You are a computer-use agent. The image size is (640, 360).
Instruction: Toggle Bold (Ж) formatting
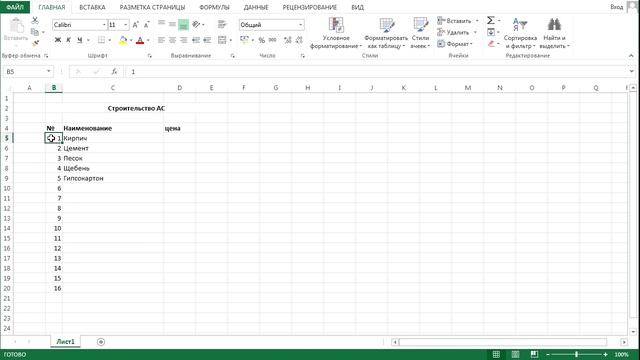click(x=58, y=40)
